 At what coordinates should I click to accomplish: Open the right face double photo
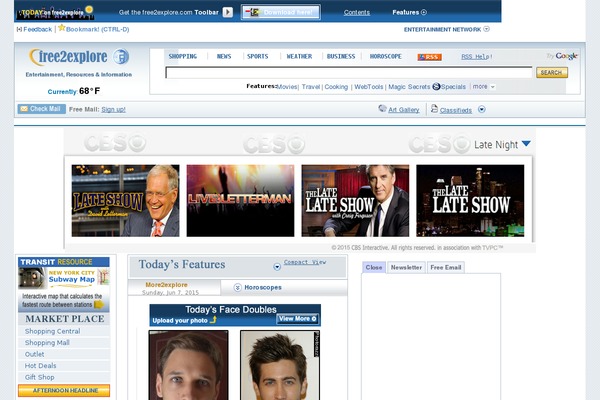pyautogui.click(x=280, y=365)
